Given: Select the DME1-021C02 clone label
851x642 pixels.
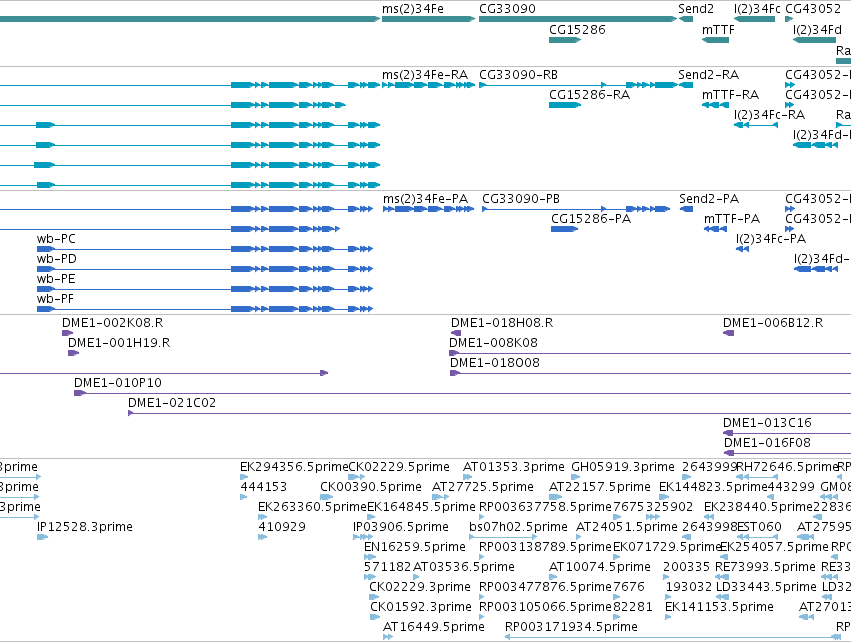Looking at the screenshot, I should tap(172, 403).
